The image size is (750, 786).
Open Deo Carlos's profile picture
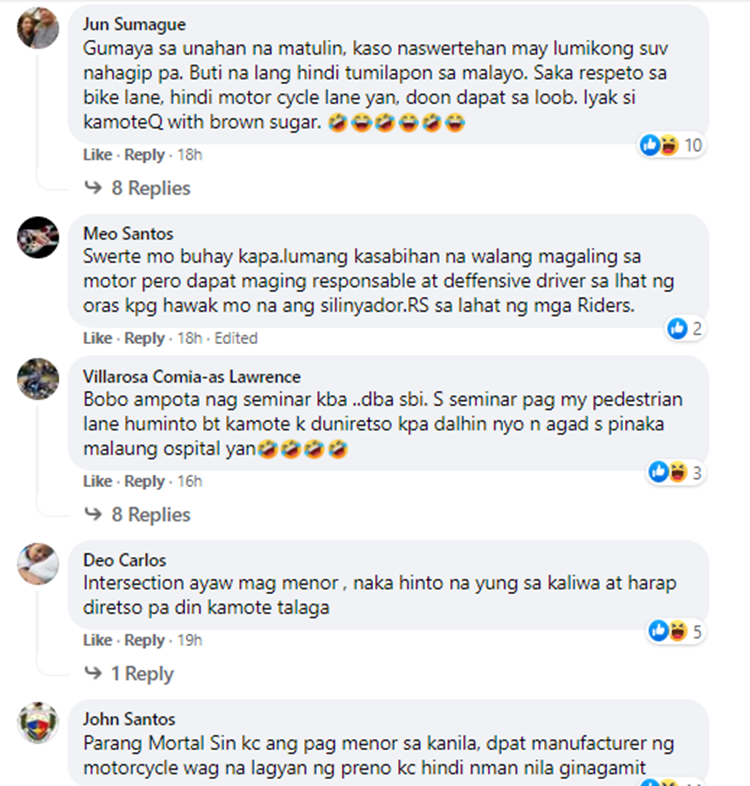38,563
